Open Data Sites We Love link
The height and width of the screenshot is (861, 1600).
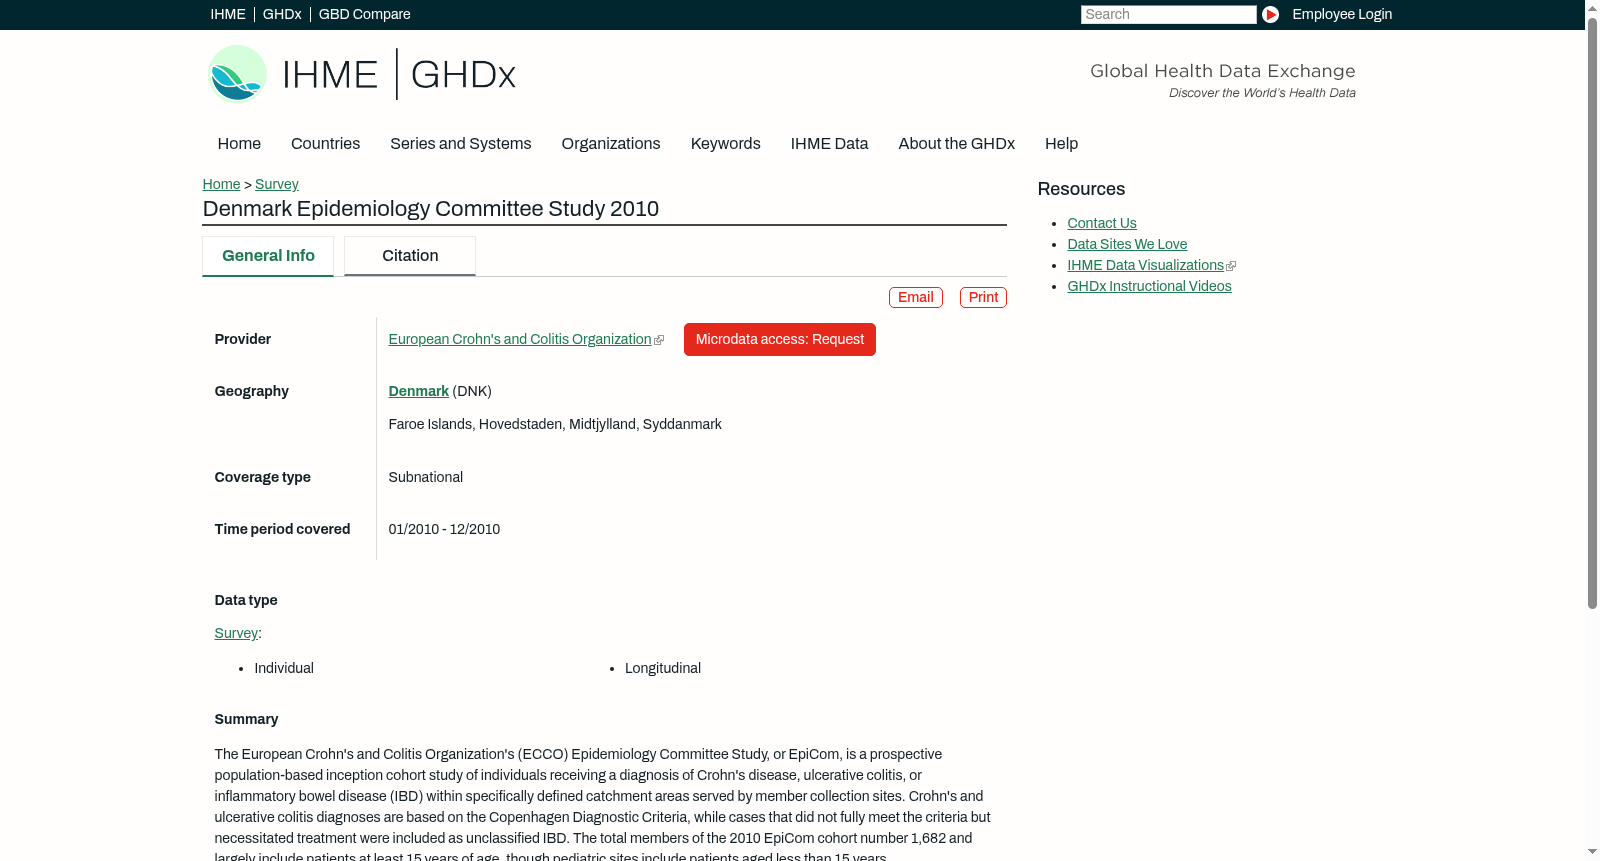[x=1127, y=244]
